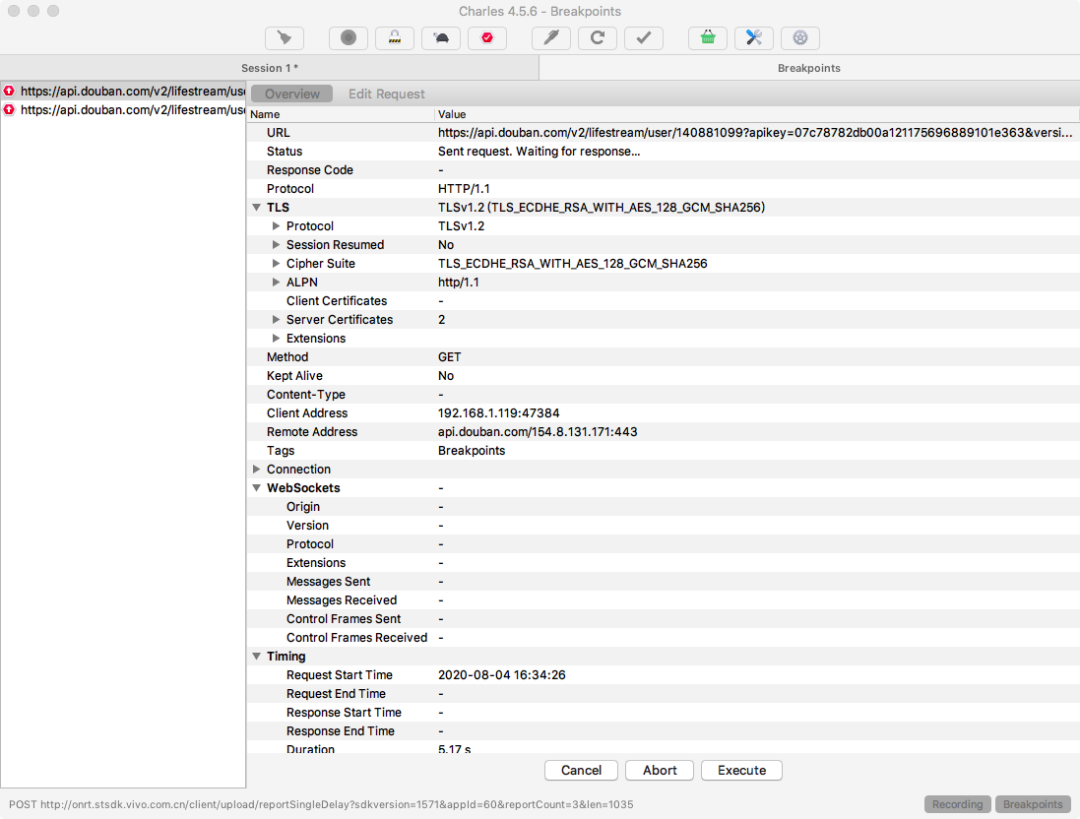The height and width of the screenshot is (819, 1080).
Task: Click the checkmark Validate icon
Action: point(643,38)
